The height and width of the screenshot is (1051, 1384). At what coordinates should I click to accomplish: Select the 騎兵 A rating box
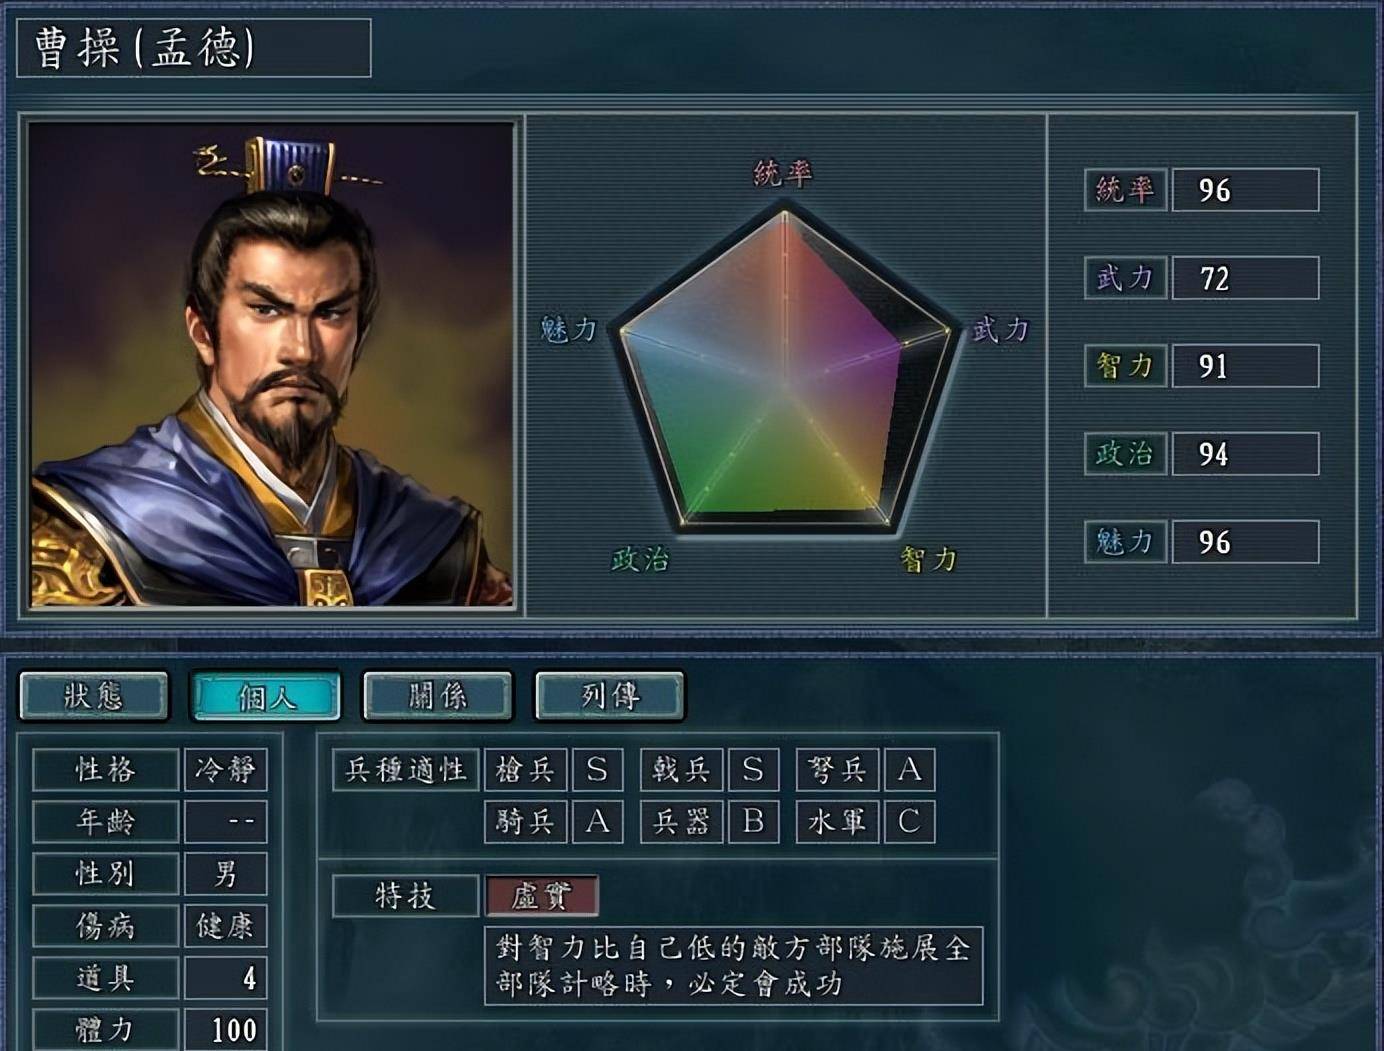click(x=597, y=822)
